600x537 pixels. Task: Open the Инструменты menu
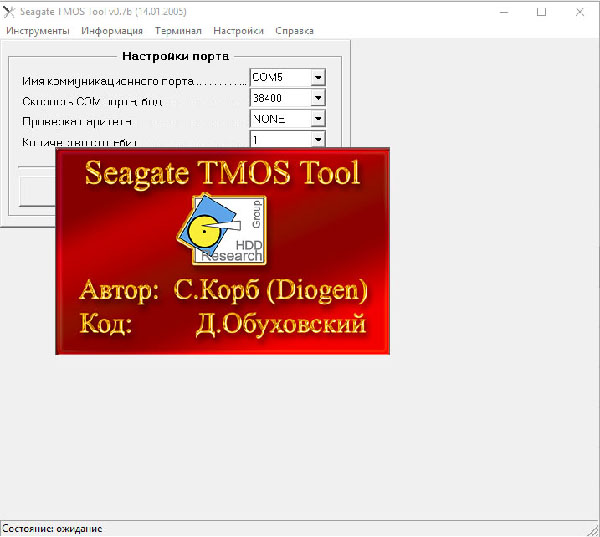pyautogui.click(x=38, y=31)
